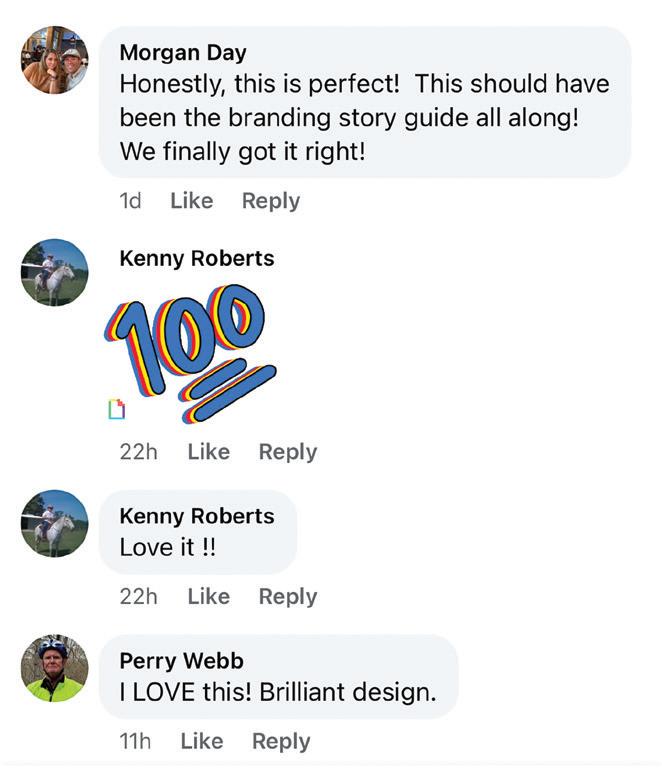The image size is (662, 774).
Task: Click the small sticker pack icon below the 100
Action: point(117,408)
